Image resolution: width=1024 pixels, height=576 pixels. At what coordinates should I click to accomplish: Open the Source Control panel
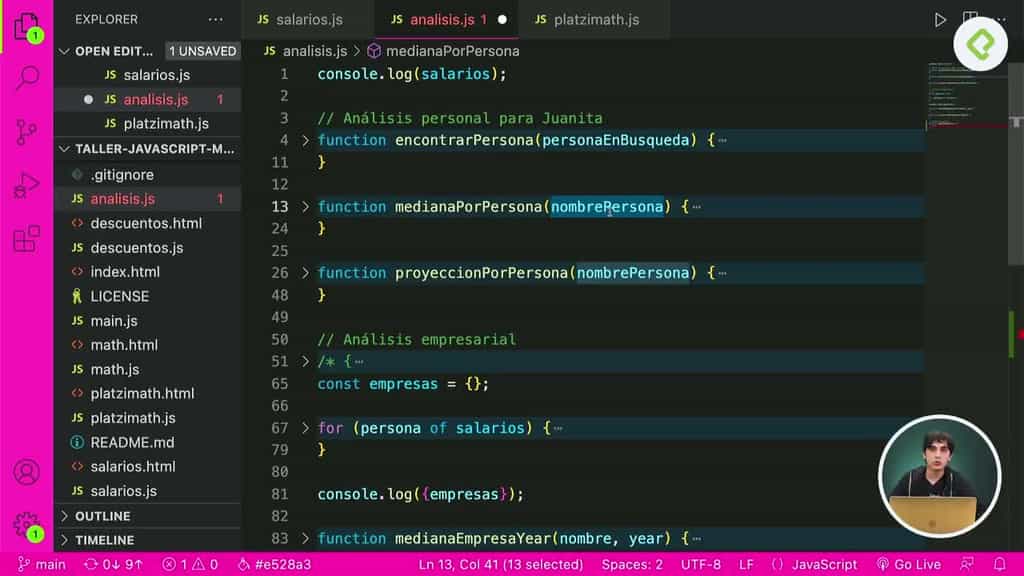pyautogui.click(x=26, y=131)
